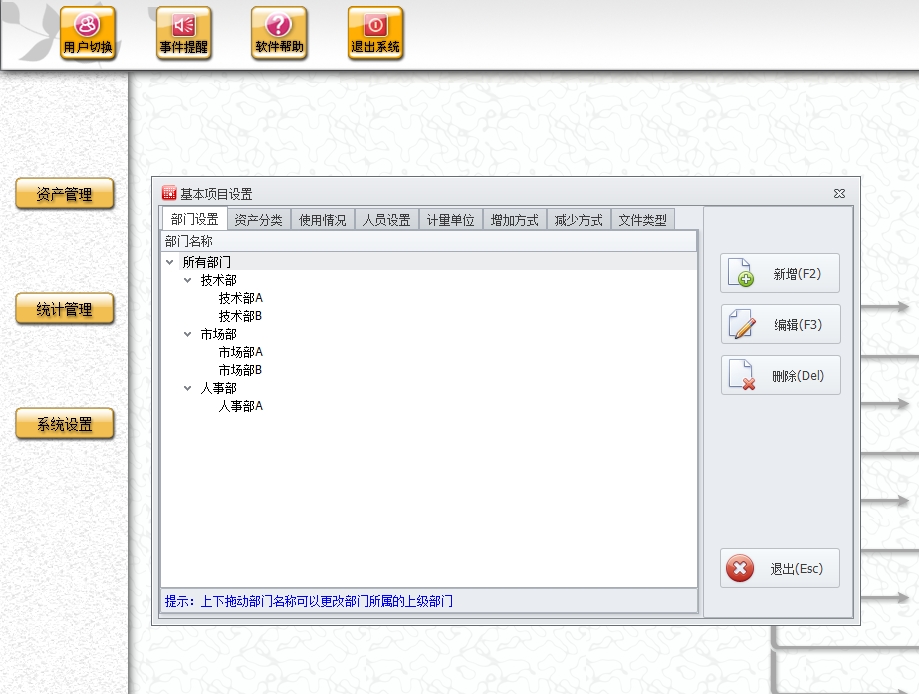The width and height of the screenshot is (919, 694).
Task: Open 统计管理 in the sidebar
Action: (65, 310)
